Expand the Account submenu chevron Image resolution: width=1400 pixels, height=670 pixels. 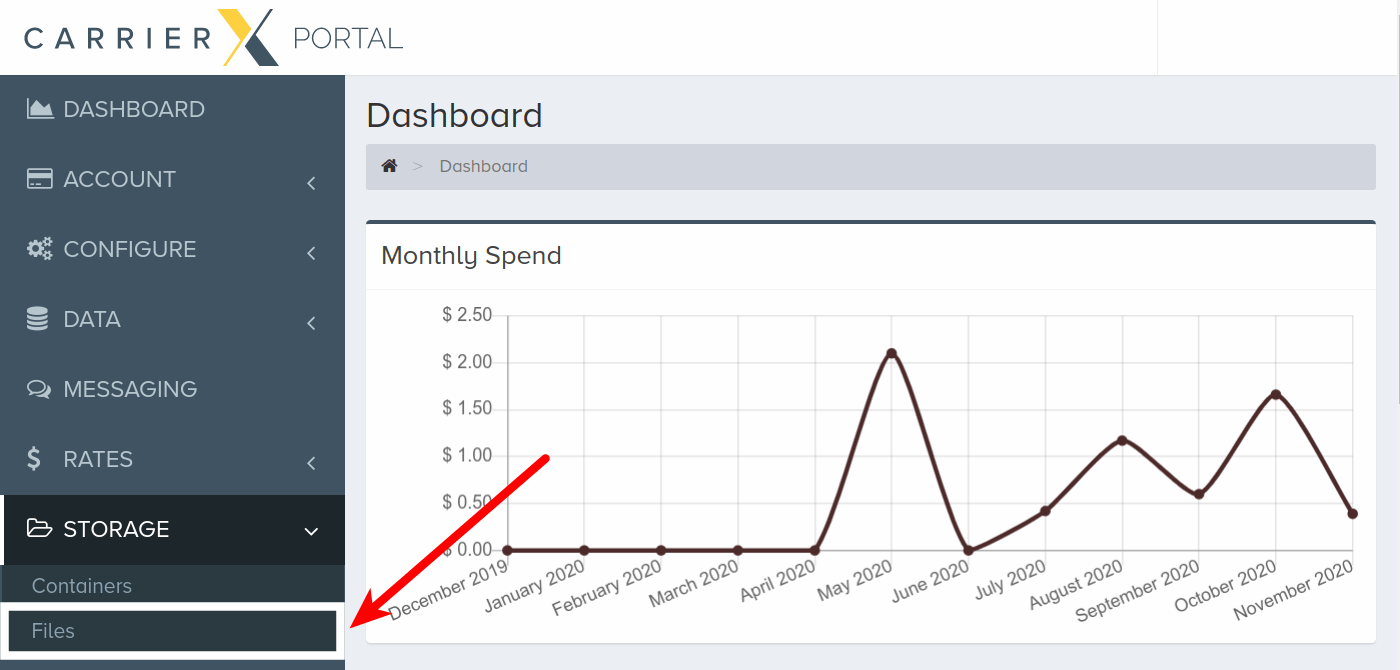tap(312, 183)
